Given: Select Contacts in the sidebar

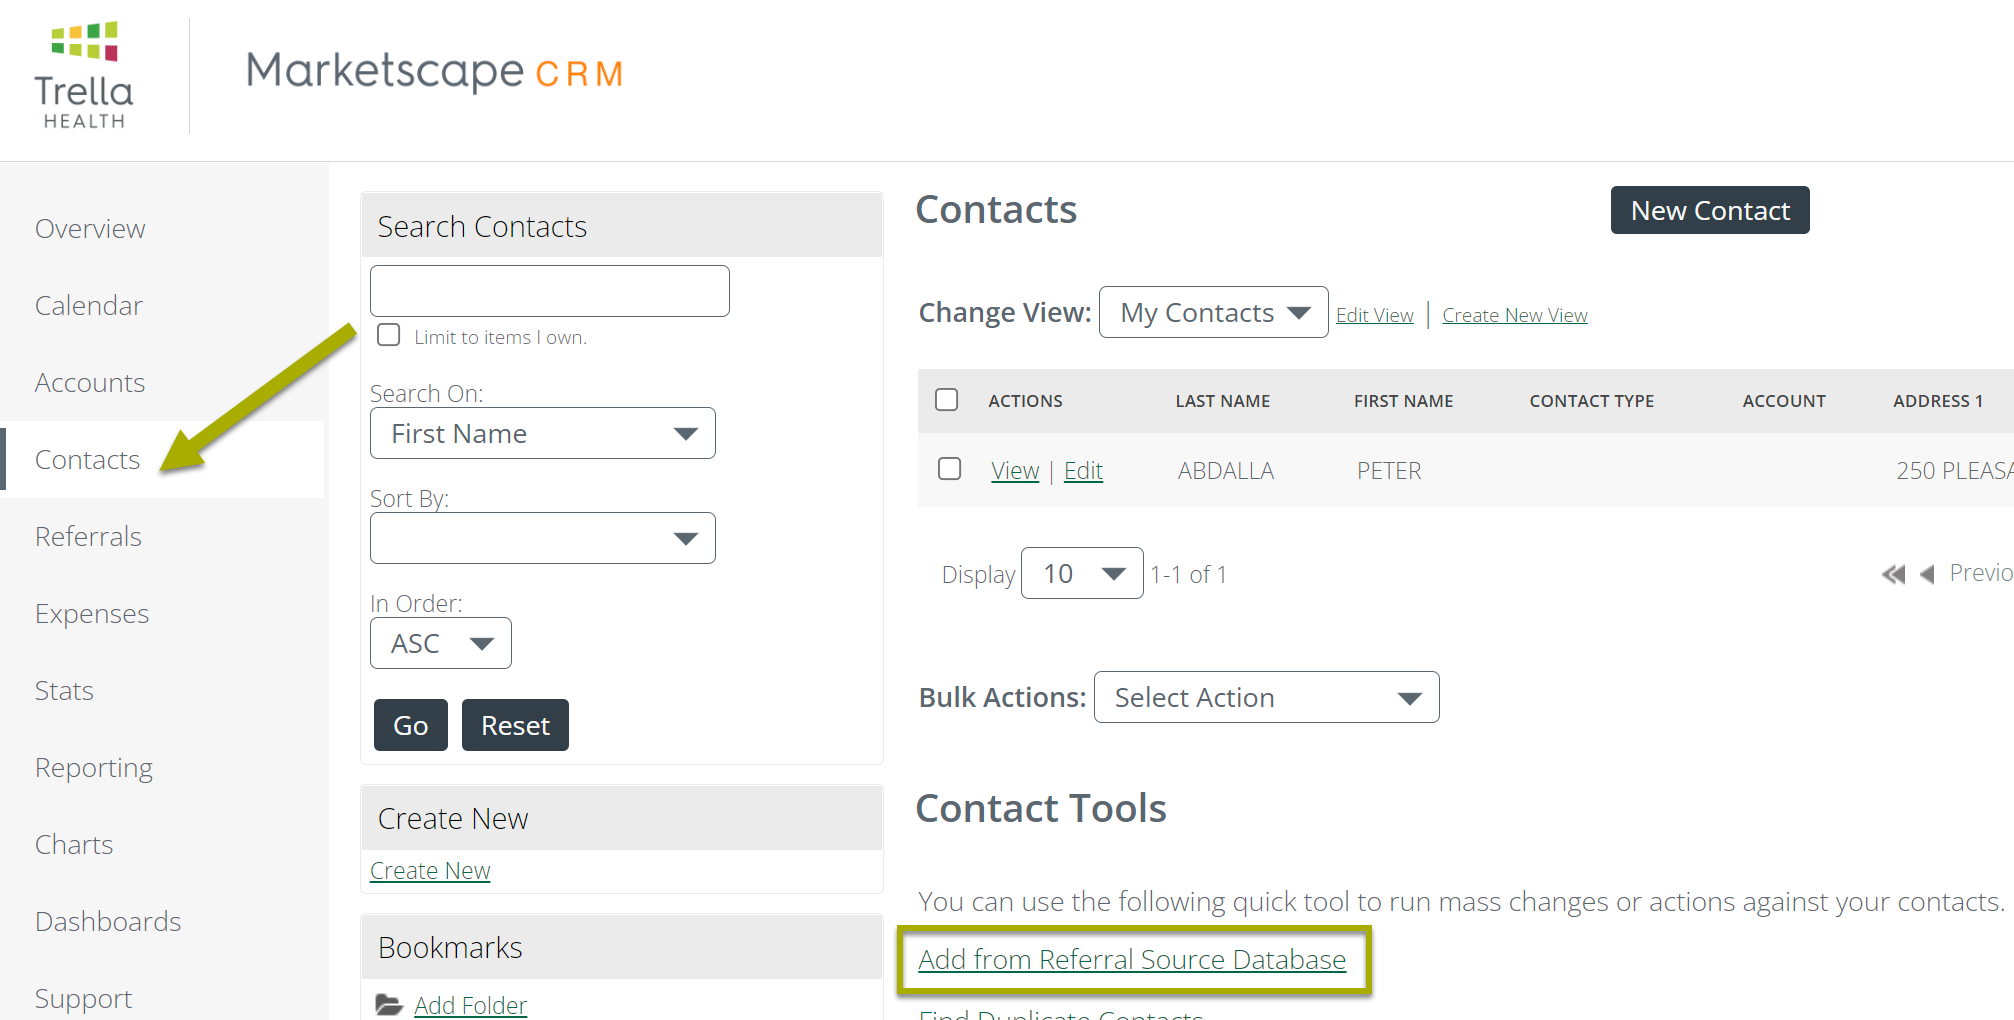Looking at the screenshot, I should pos(88,460).
